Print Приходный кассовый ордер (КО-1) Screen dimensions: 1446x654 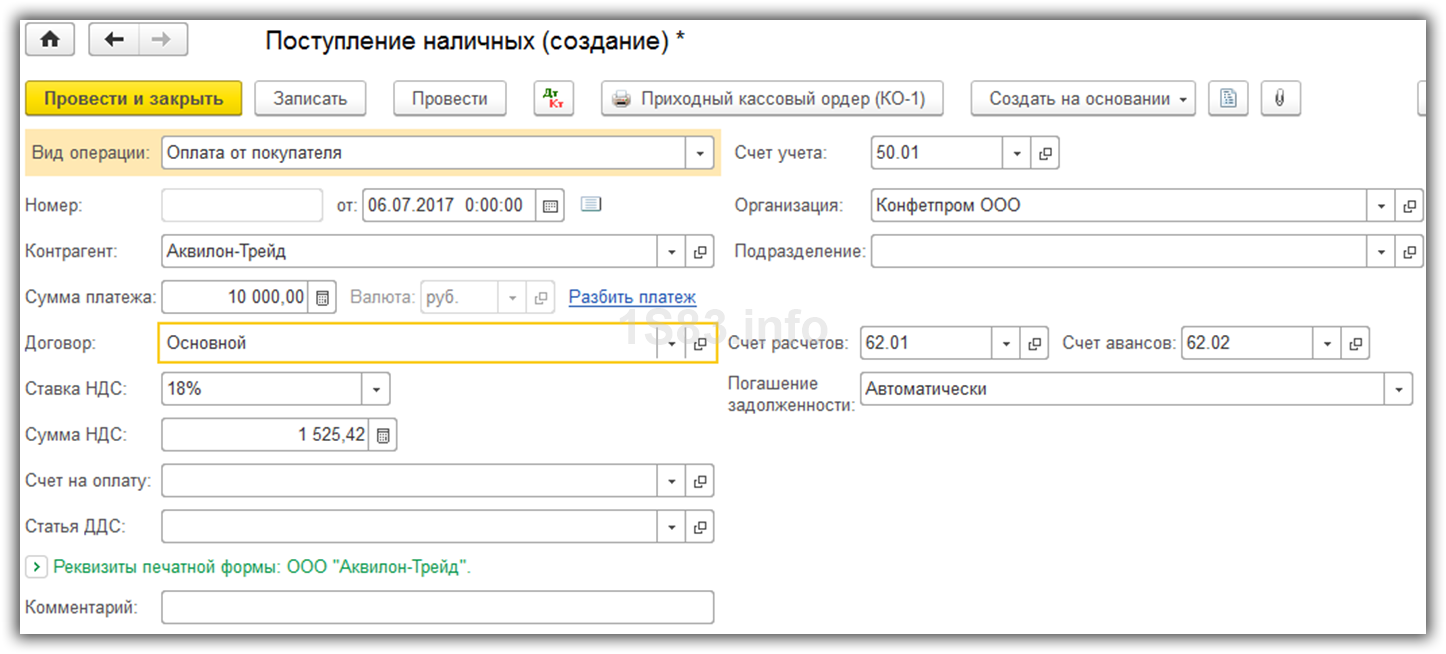tap(769, 99)
